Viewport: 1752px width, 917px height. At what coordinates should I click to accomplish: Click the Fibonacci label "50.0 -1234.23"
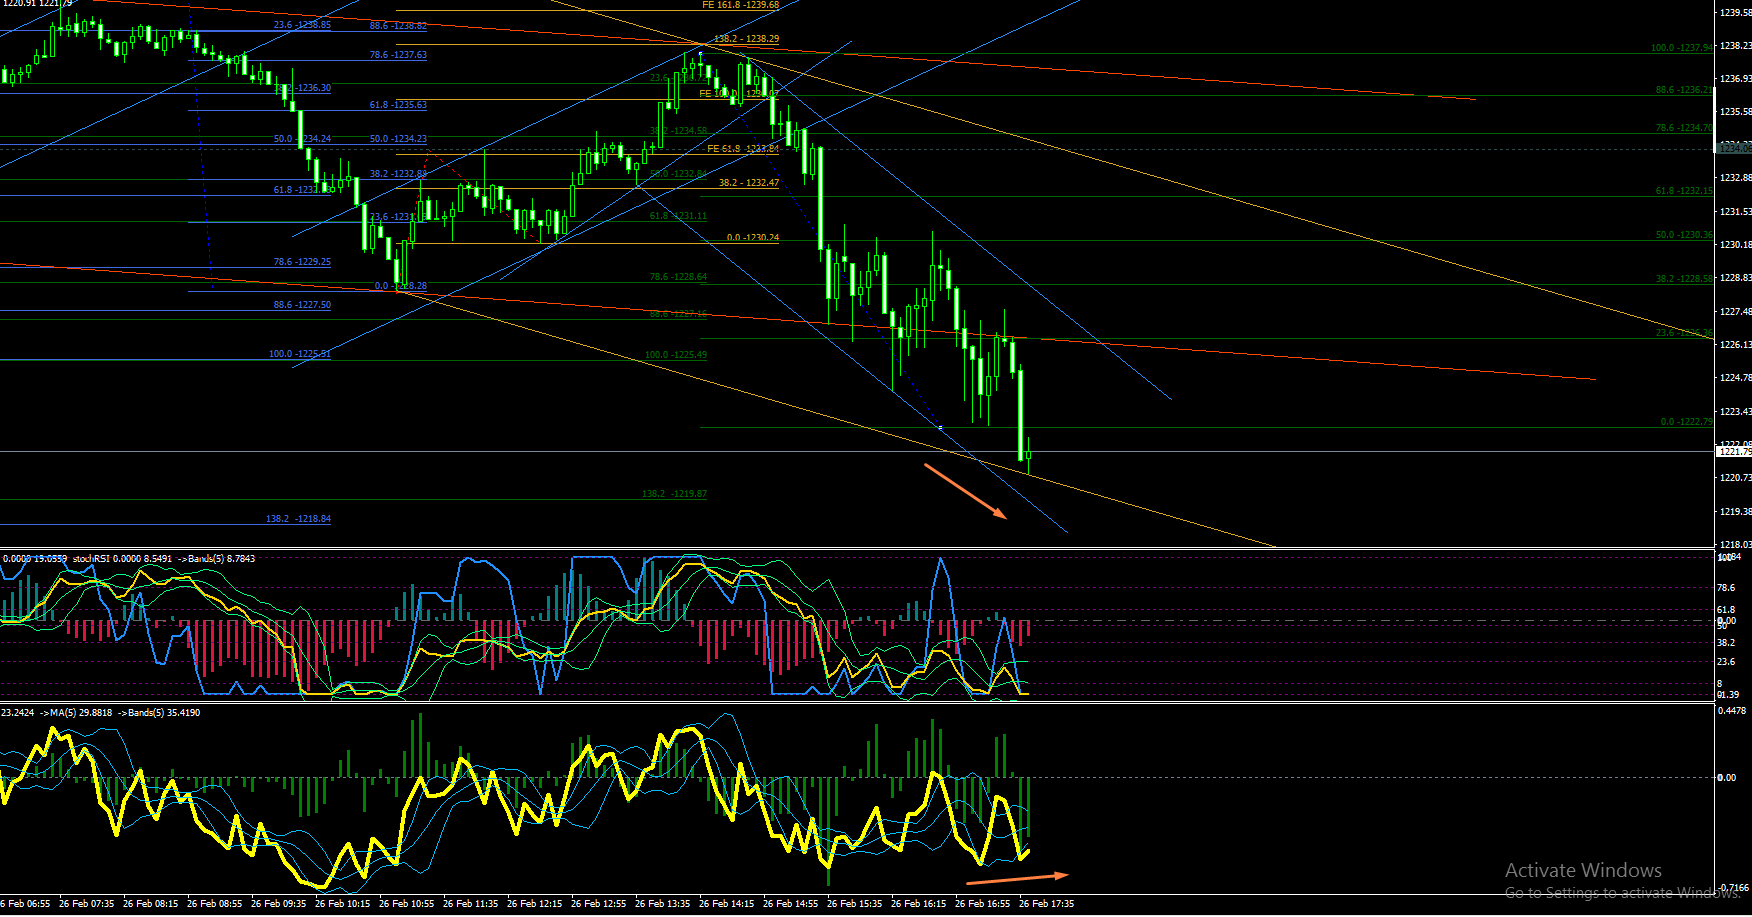398,139
